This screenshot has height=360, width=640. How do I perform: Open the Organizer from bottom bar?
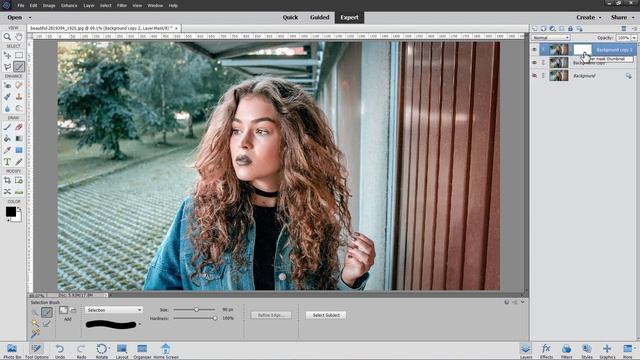point(142,351)
